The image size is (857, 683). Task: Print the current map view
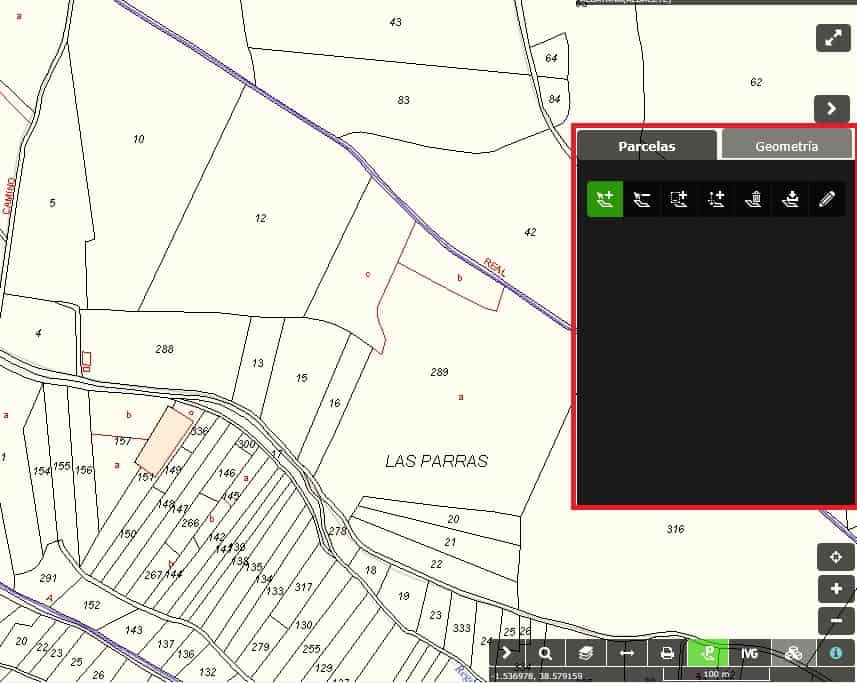tap(667, 653)
